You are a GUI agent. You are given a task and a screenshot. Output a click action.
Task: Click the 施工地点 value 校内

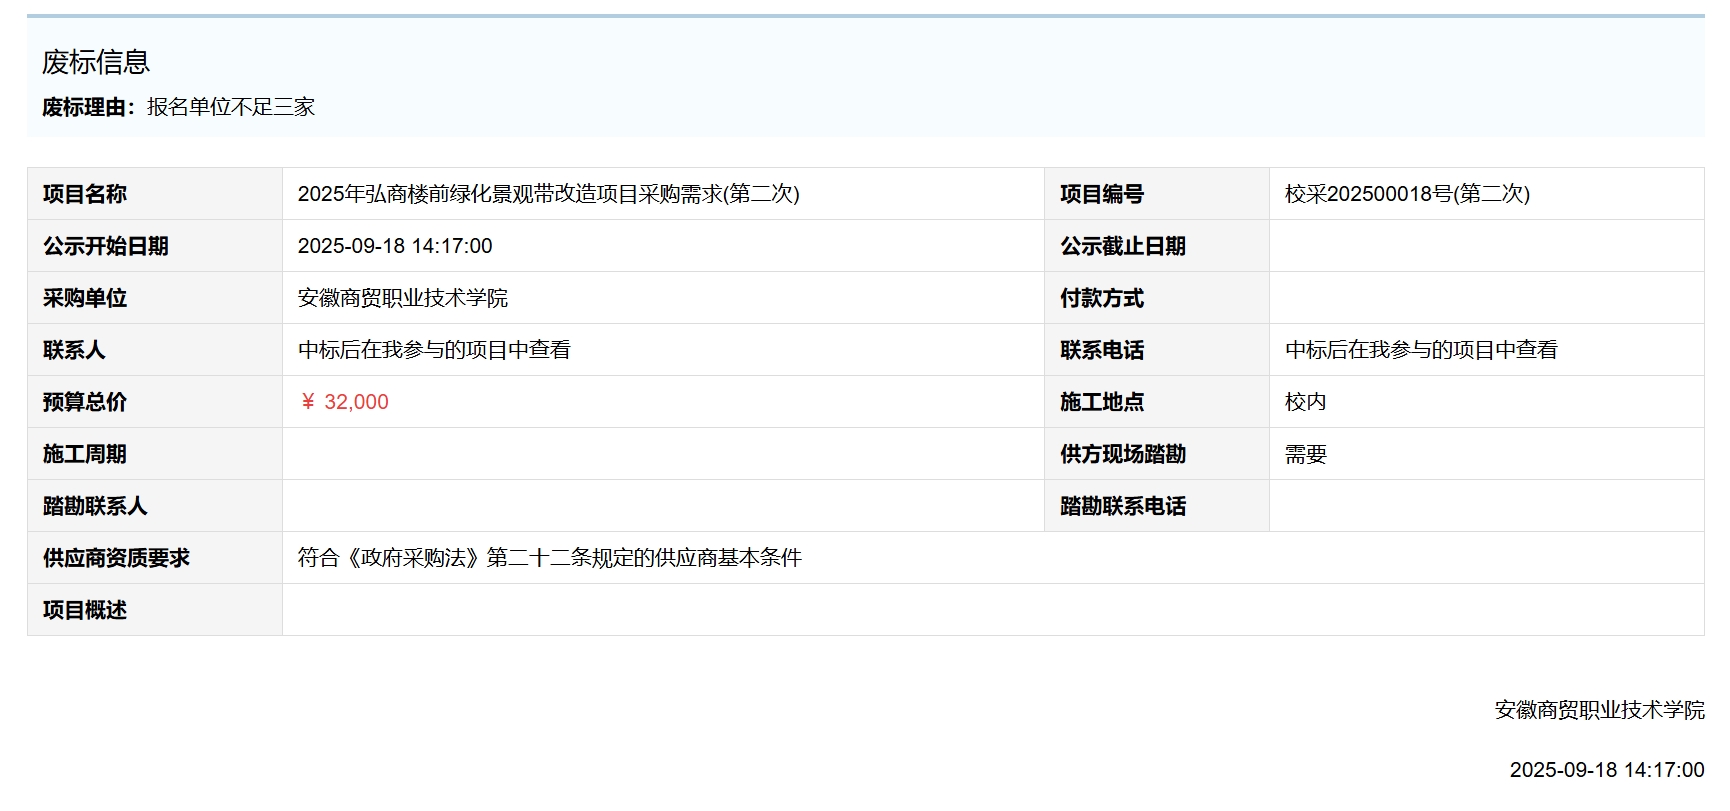[1305, 402]
